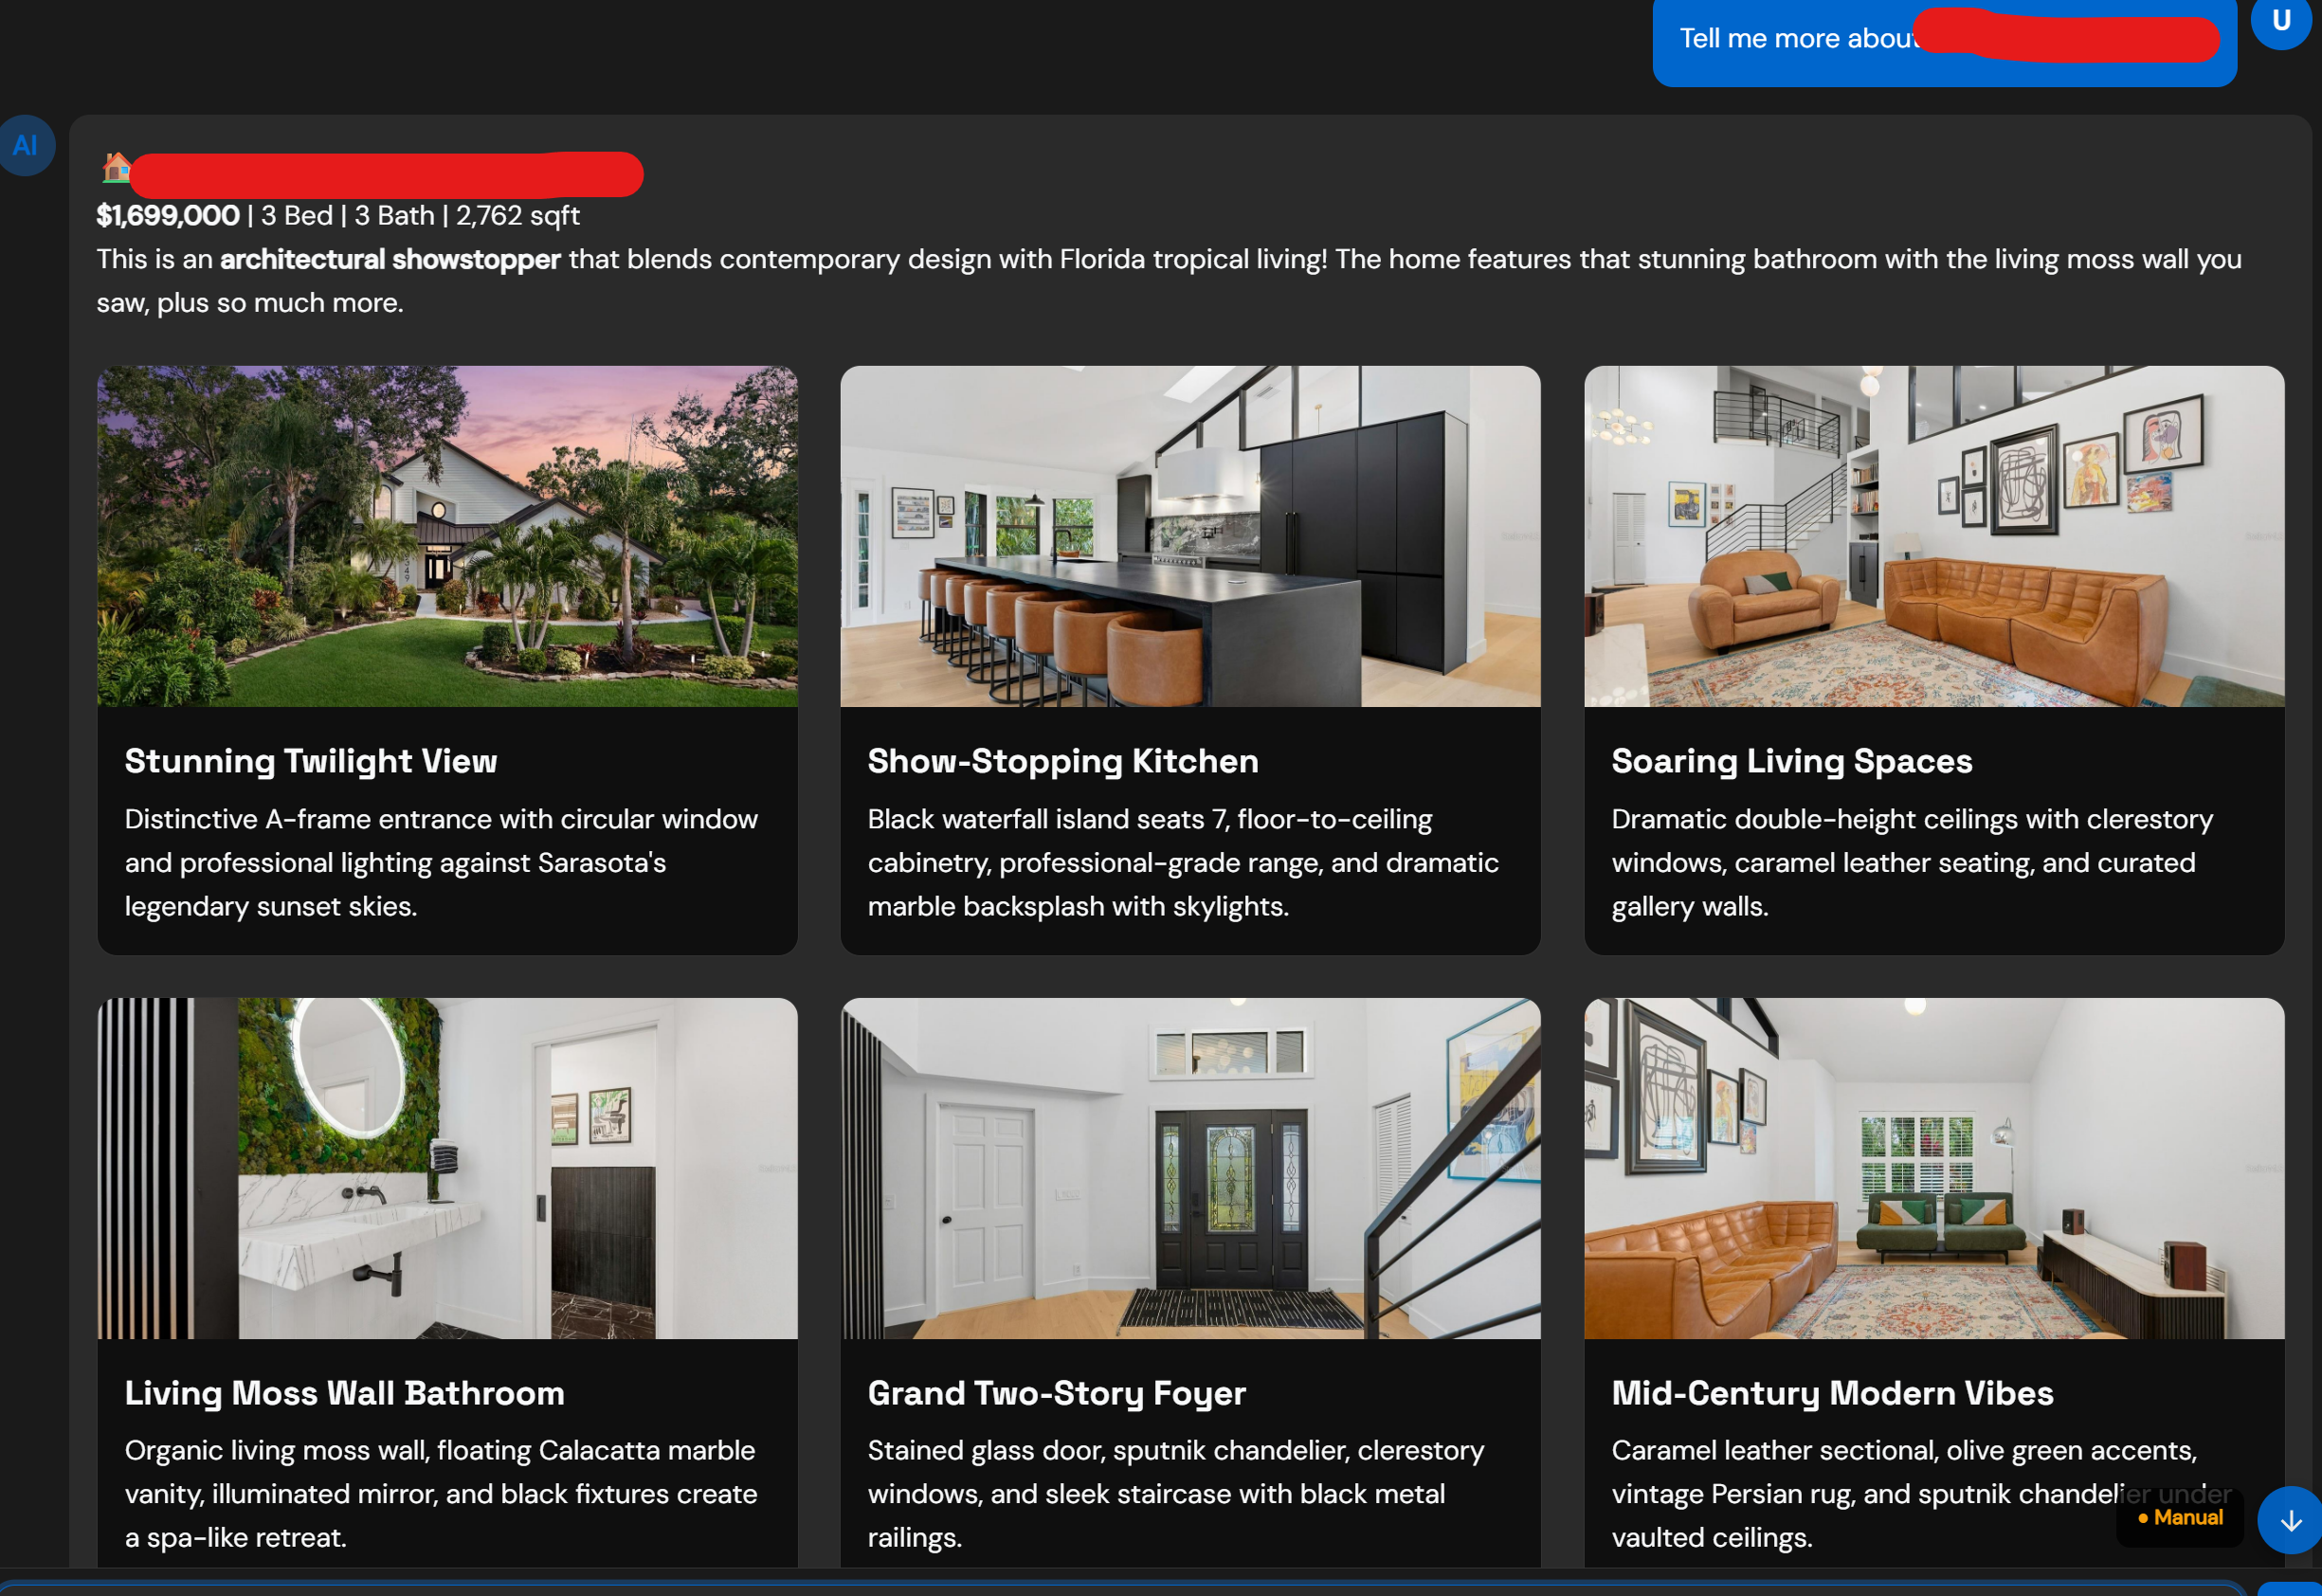The height and width of the screenshot is (1596, 2322).
Task: Click the $1,699,000 listing price text
Action: coord(167,214)
